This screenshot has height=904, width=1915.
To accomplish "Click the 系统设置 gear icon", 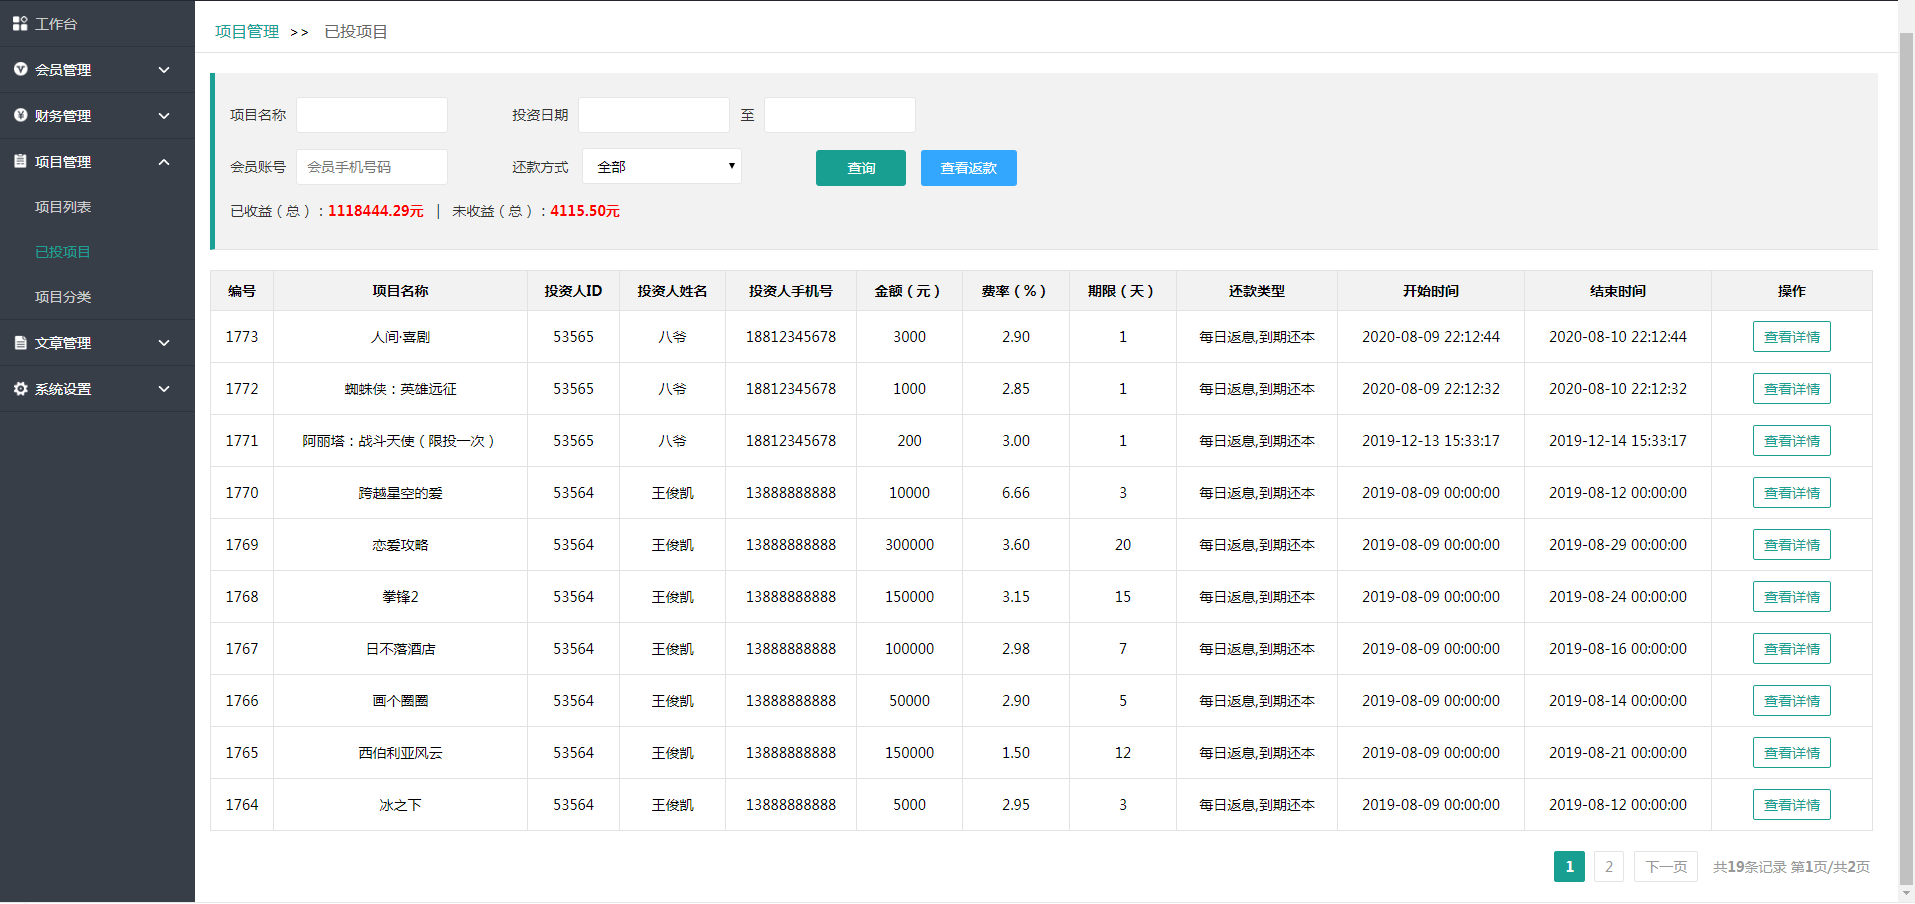I will 20,388.
